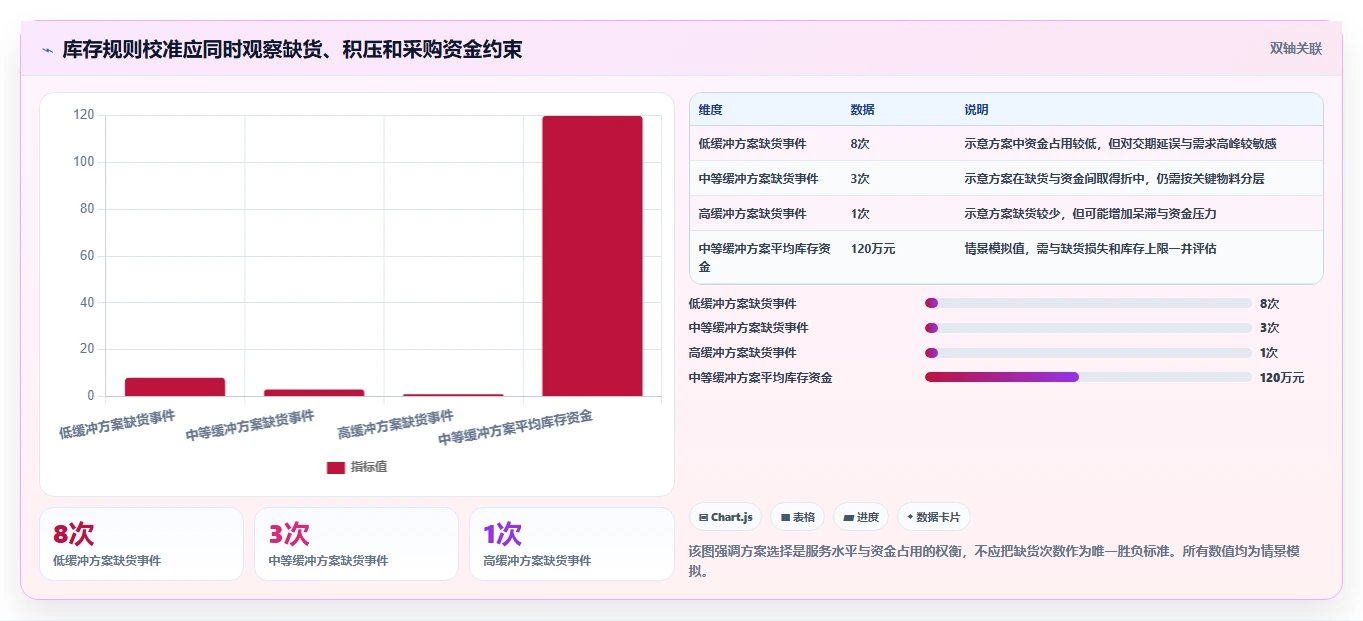Viewport: 1363px width, 621px height.
Task: Click the Chart.js chip icon
Action: 704,517
